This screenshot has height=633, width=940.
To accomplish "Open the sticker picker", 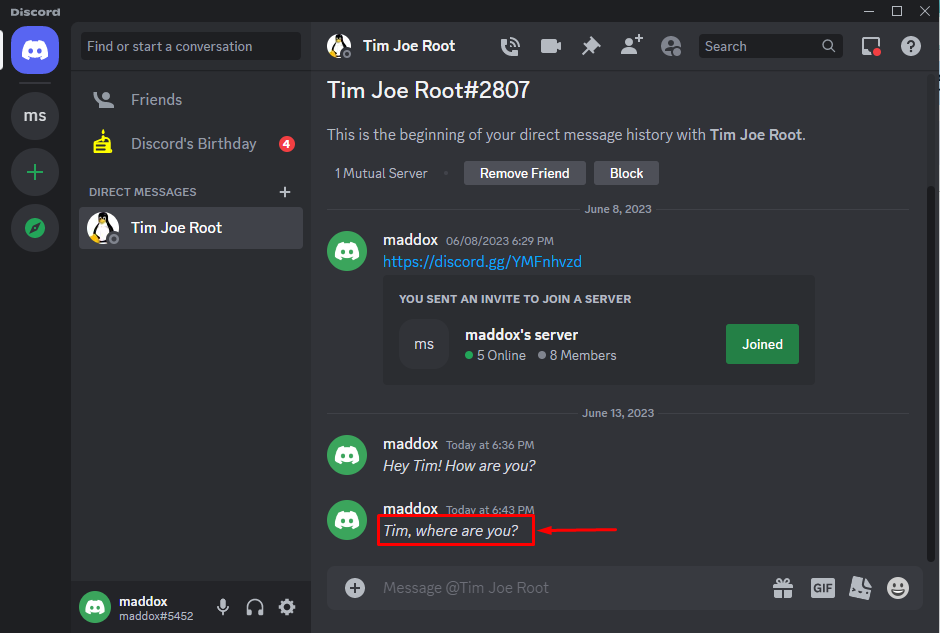I will click(860, 588).
